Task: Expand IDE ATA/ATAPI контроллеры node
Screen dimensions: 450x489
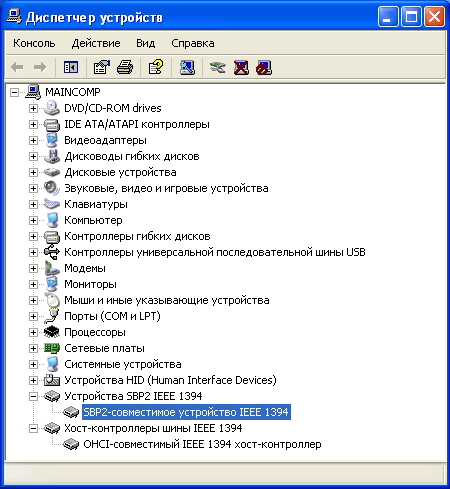Action: [x=33, y=124]
